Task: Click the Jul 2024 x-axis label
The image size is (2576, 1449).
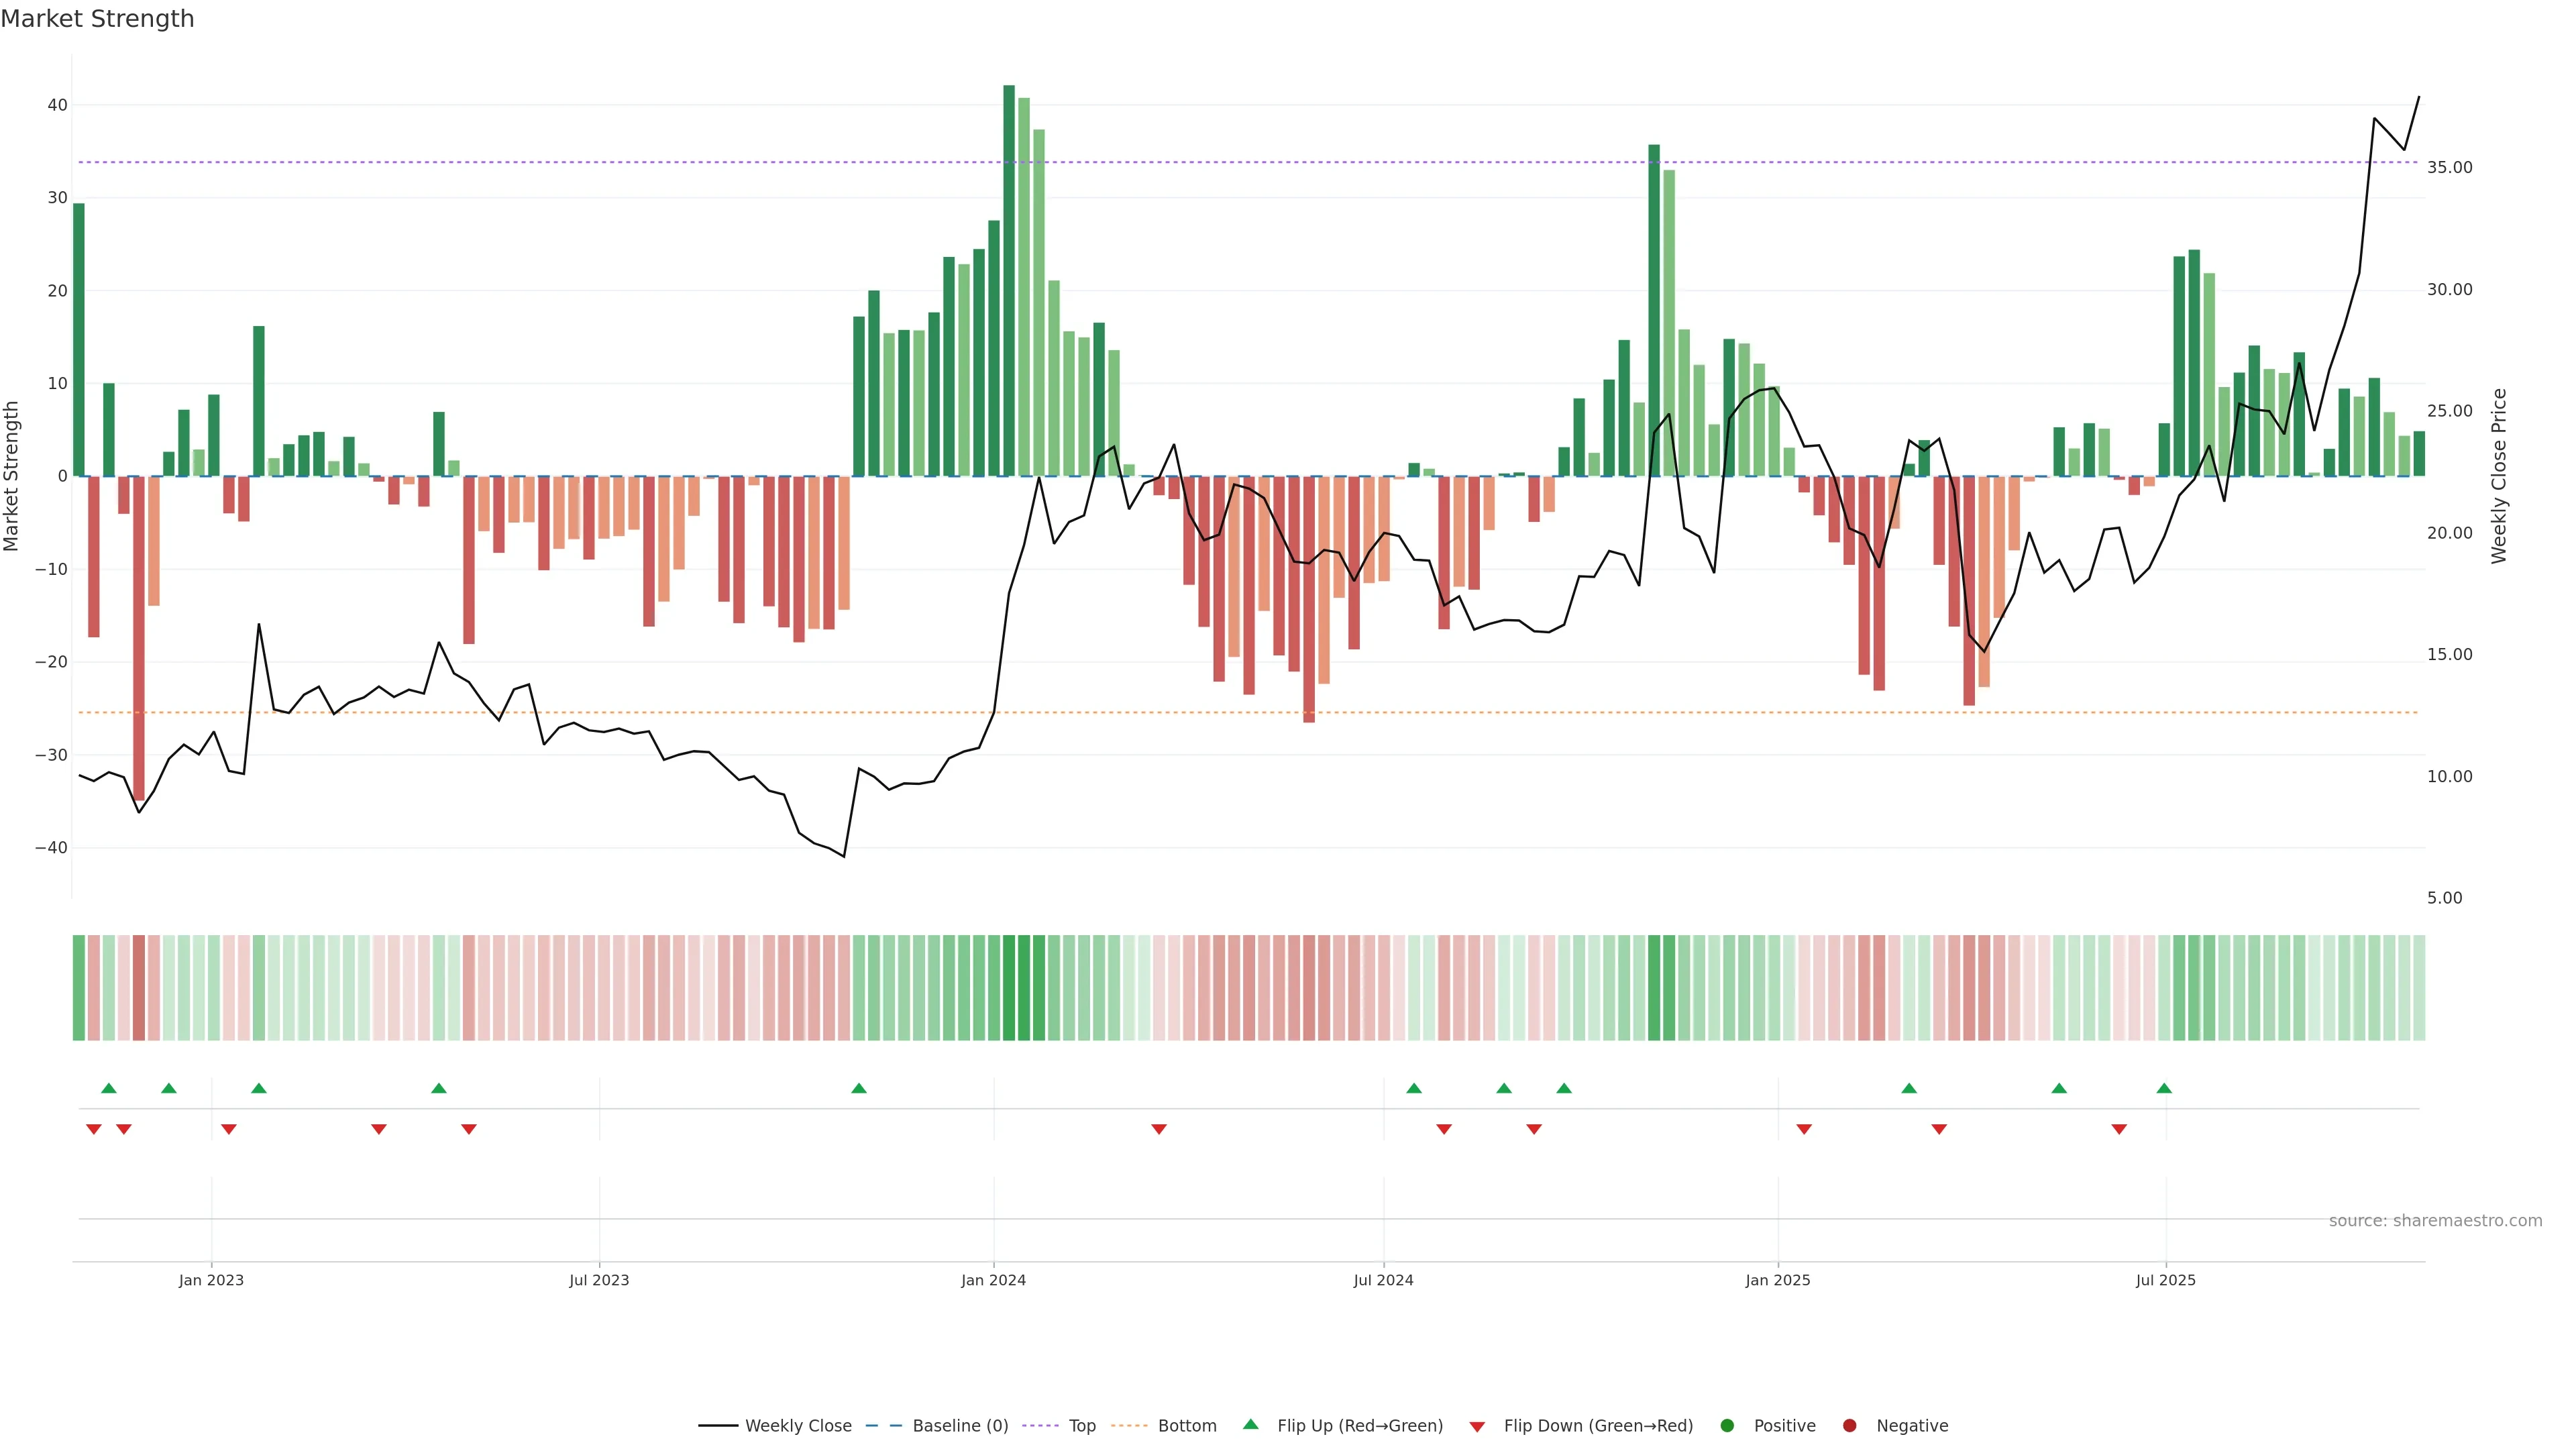Action: (x=1383, y=1280)
